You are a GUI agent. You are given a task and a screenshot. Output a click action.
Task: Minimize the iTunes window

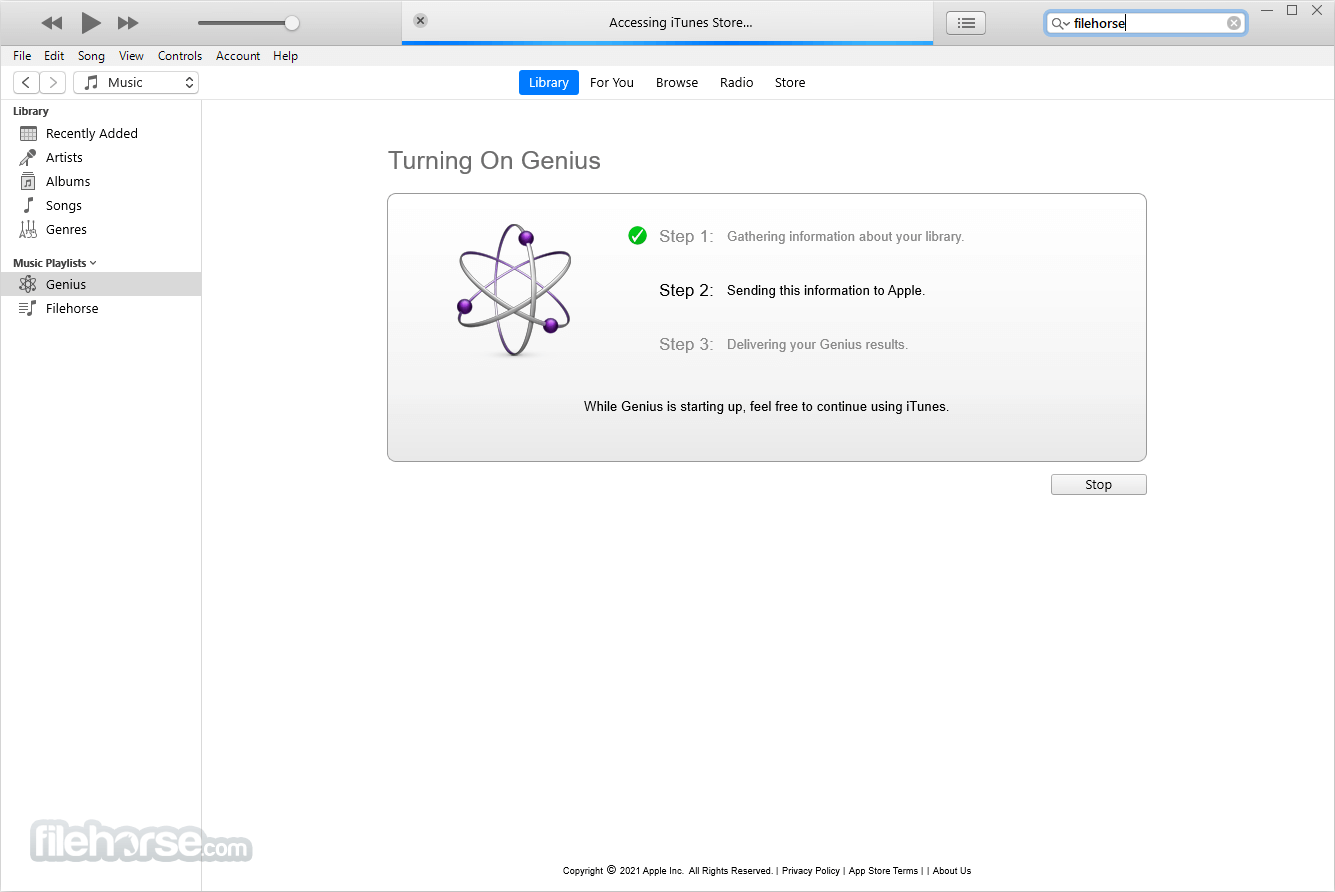click(x=1267, y=10)
